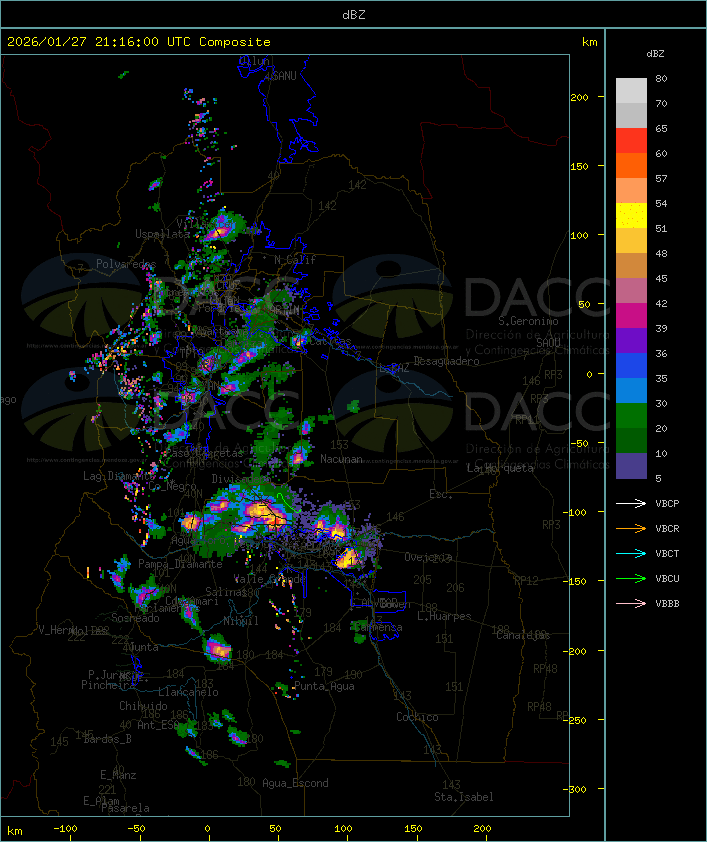Click the dBZ title at the top
The image size is (707, 842).
coord(353,13)
